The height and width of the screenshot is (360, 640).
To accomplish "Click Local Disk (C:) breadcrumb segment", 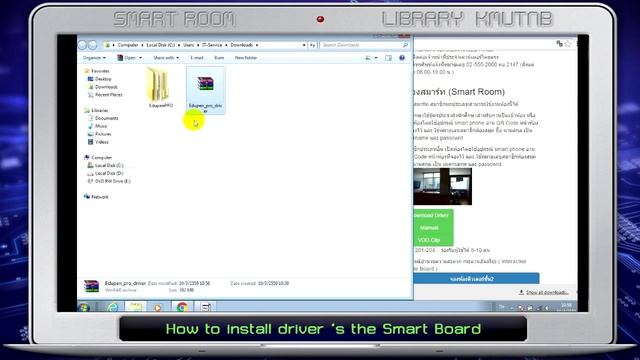I will [160, 45].
